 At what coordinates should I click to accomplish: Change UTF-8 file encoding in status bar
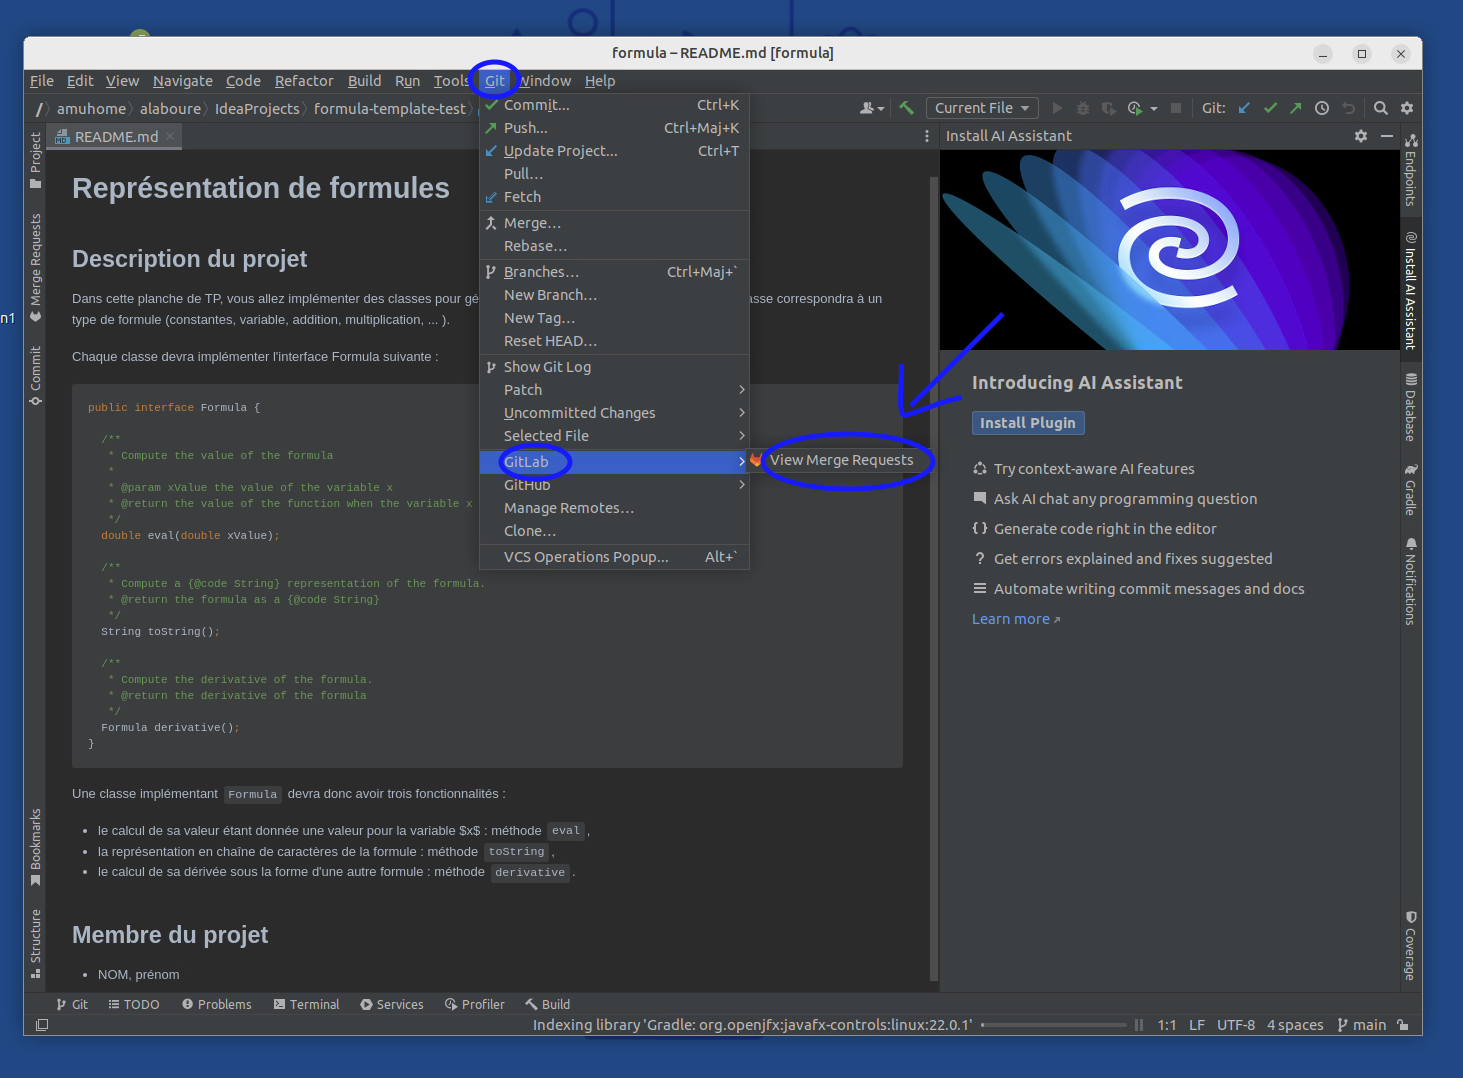click(1236, 1025)
